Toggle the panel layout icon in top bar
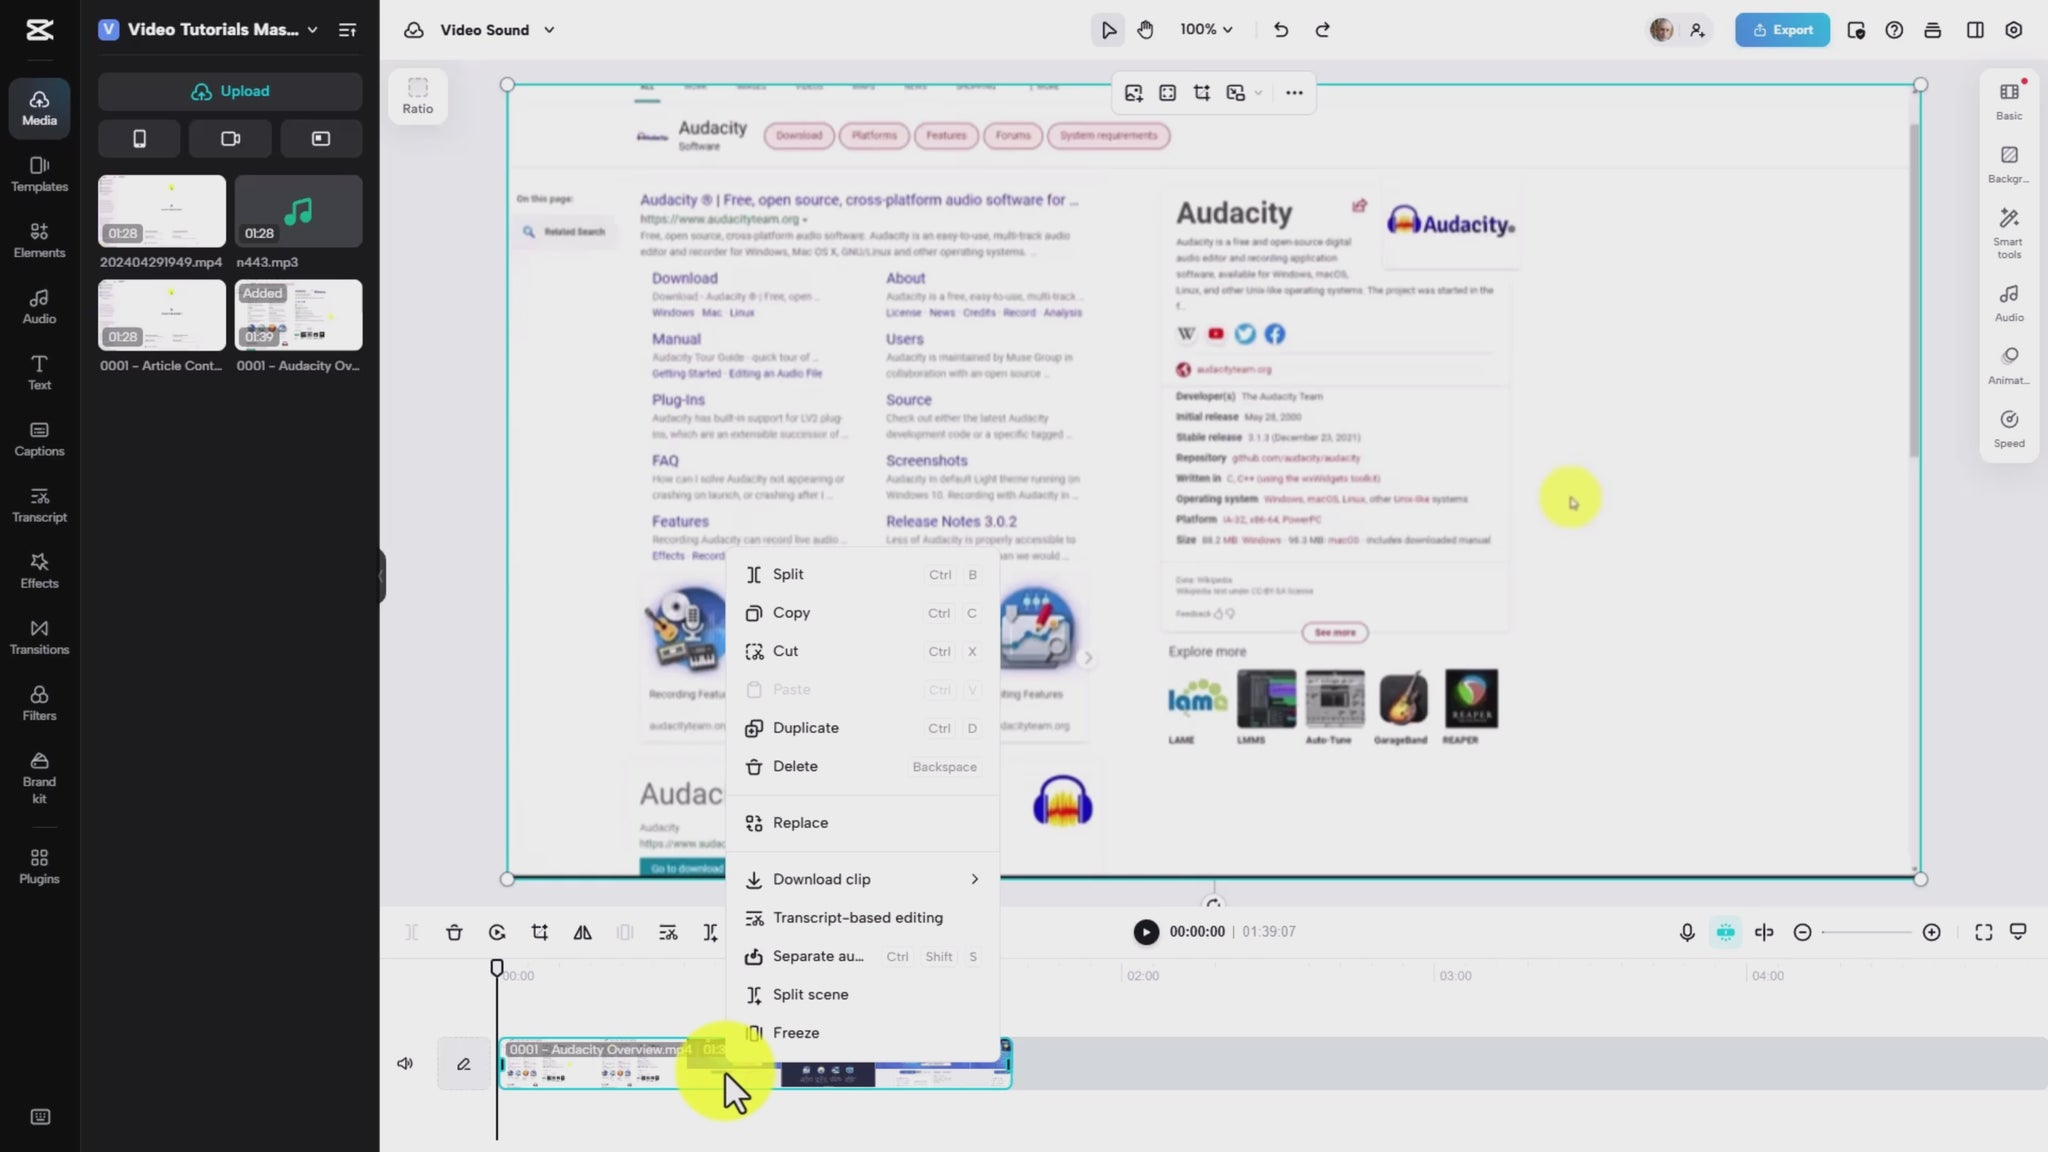 (x=1975, y=30)
